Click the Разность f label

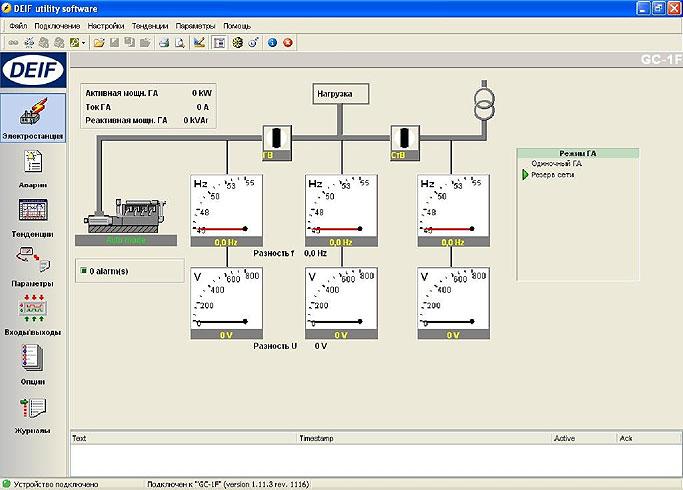(274, 253)
